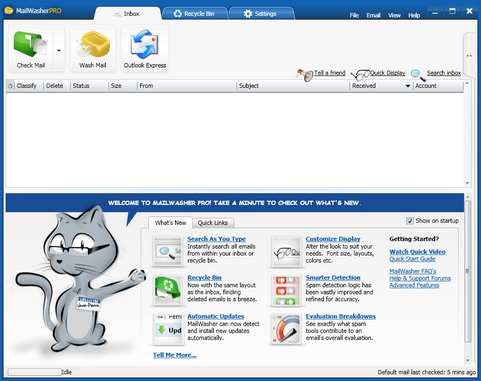The image size is (481, 381).
Task: Click the Evaluation Breakdowns gauge icon
Action: click(286, 329)
